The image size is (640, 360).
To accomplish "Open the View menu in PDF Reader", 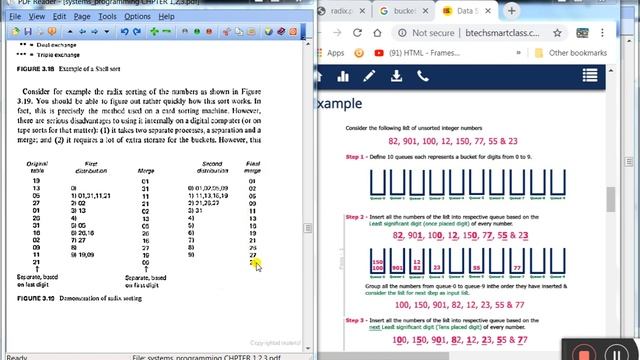I will point(37,16).
